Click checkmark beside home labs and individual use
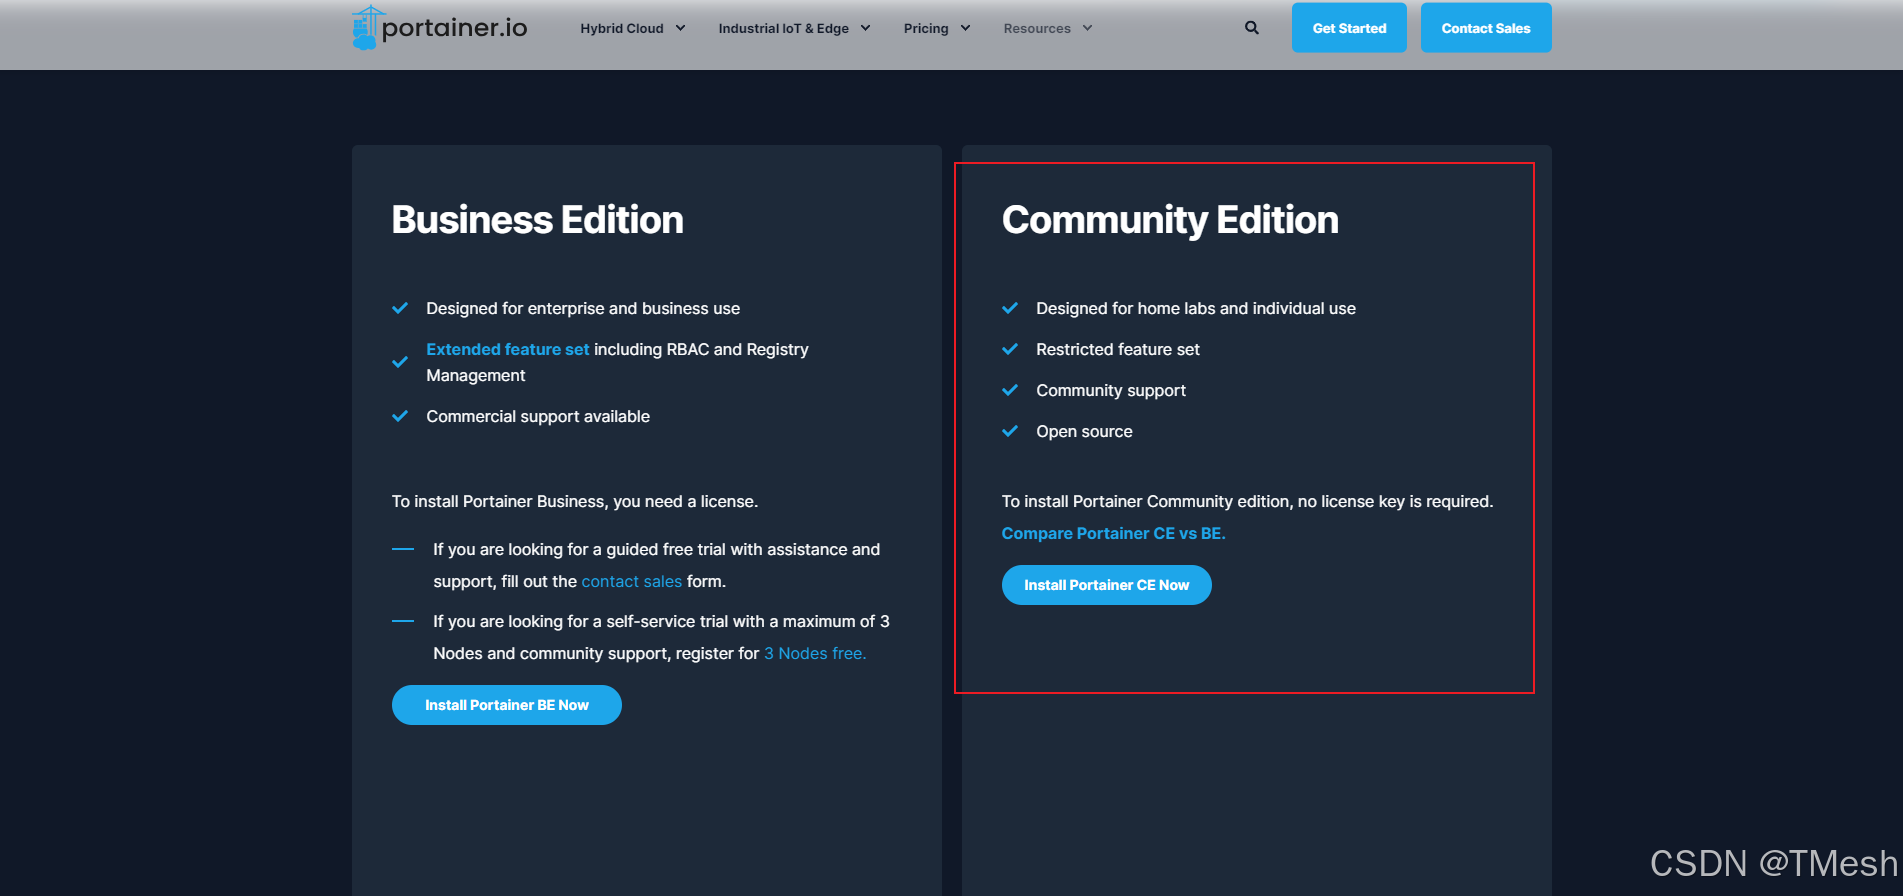1903x896 pixels. click(1010, 308)
